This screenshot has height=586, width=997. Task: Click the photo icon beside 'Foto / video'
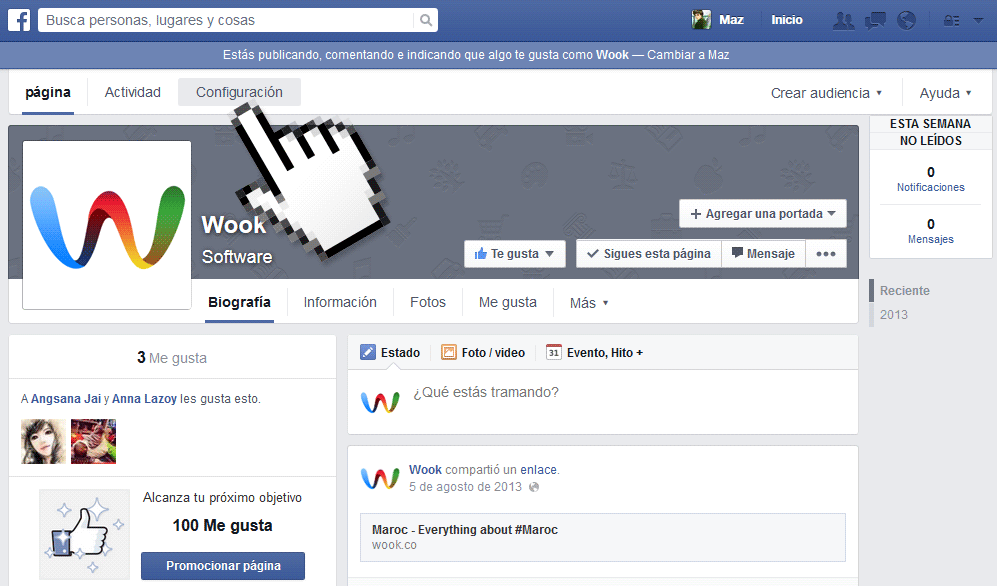click(x=449, y=352)
